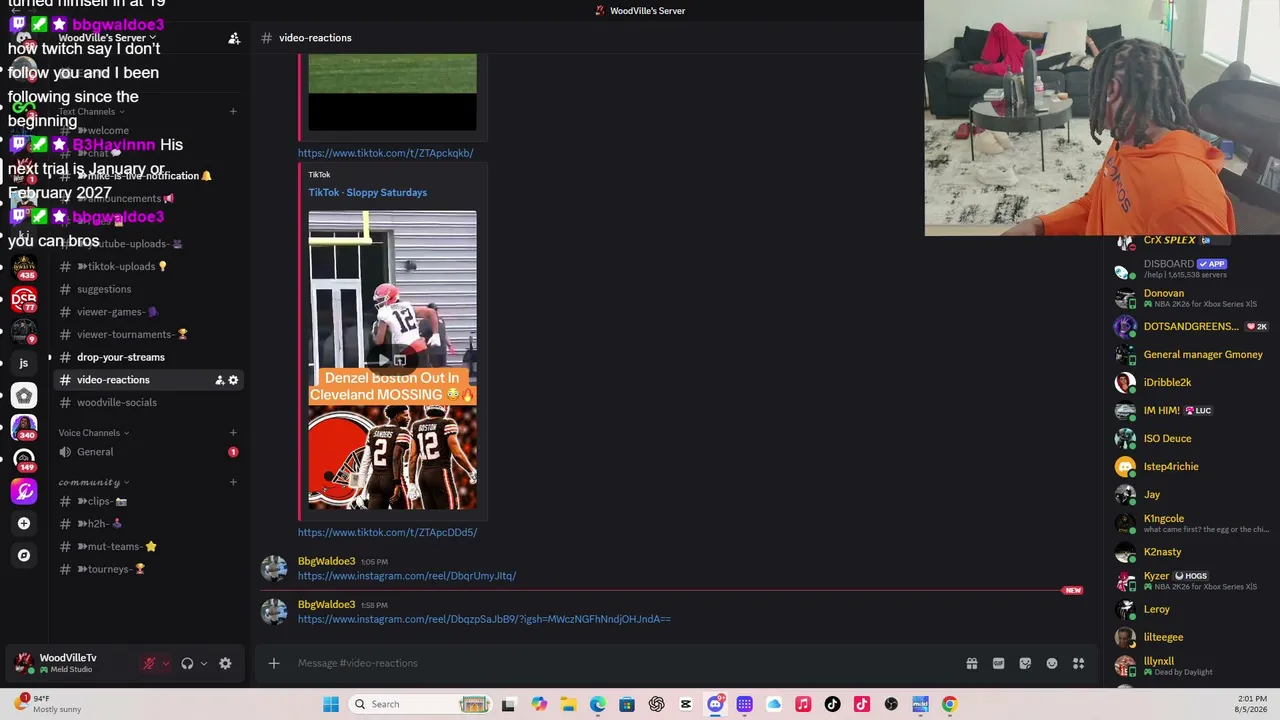Open File Explorer from the taskbar

point(568,704)
